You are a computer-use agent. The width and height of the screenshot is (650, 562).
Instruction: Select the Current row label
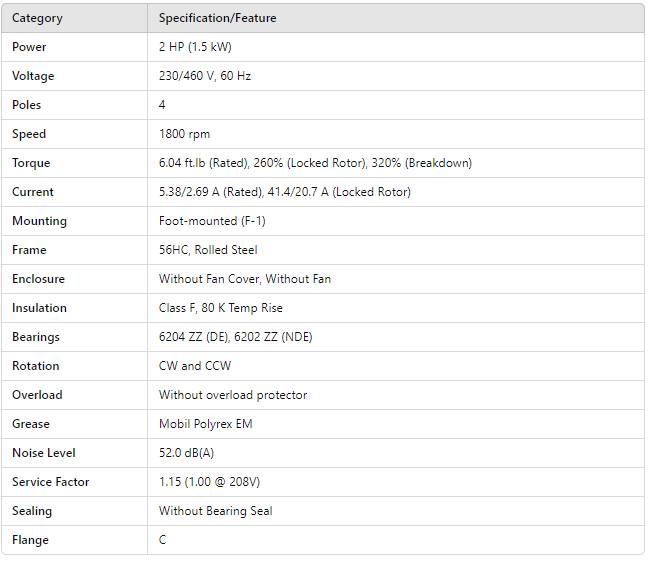(33, 192)
